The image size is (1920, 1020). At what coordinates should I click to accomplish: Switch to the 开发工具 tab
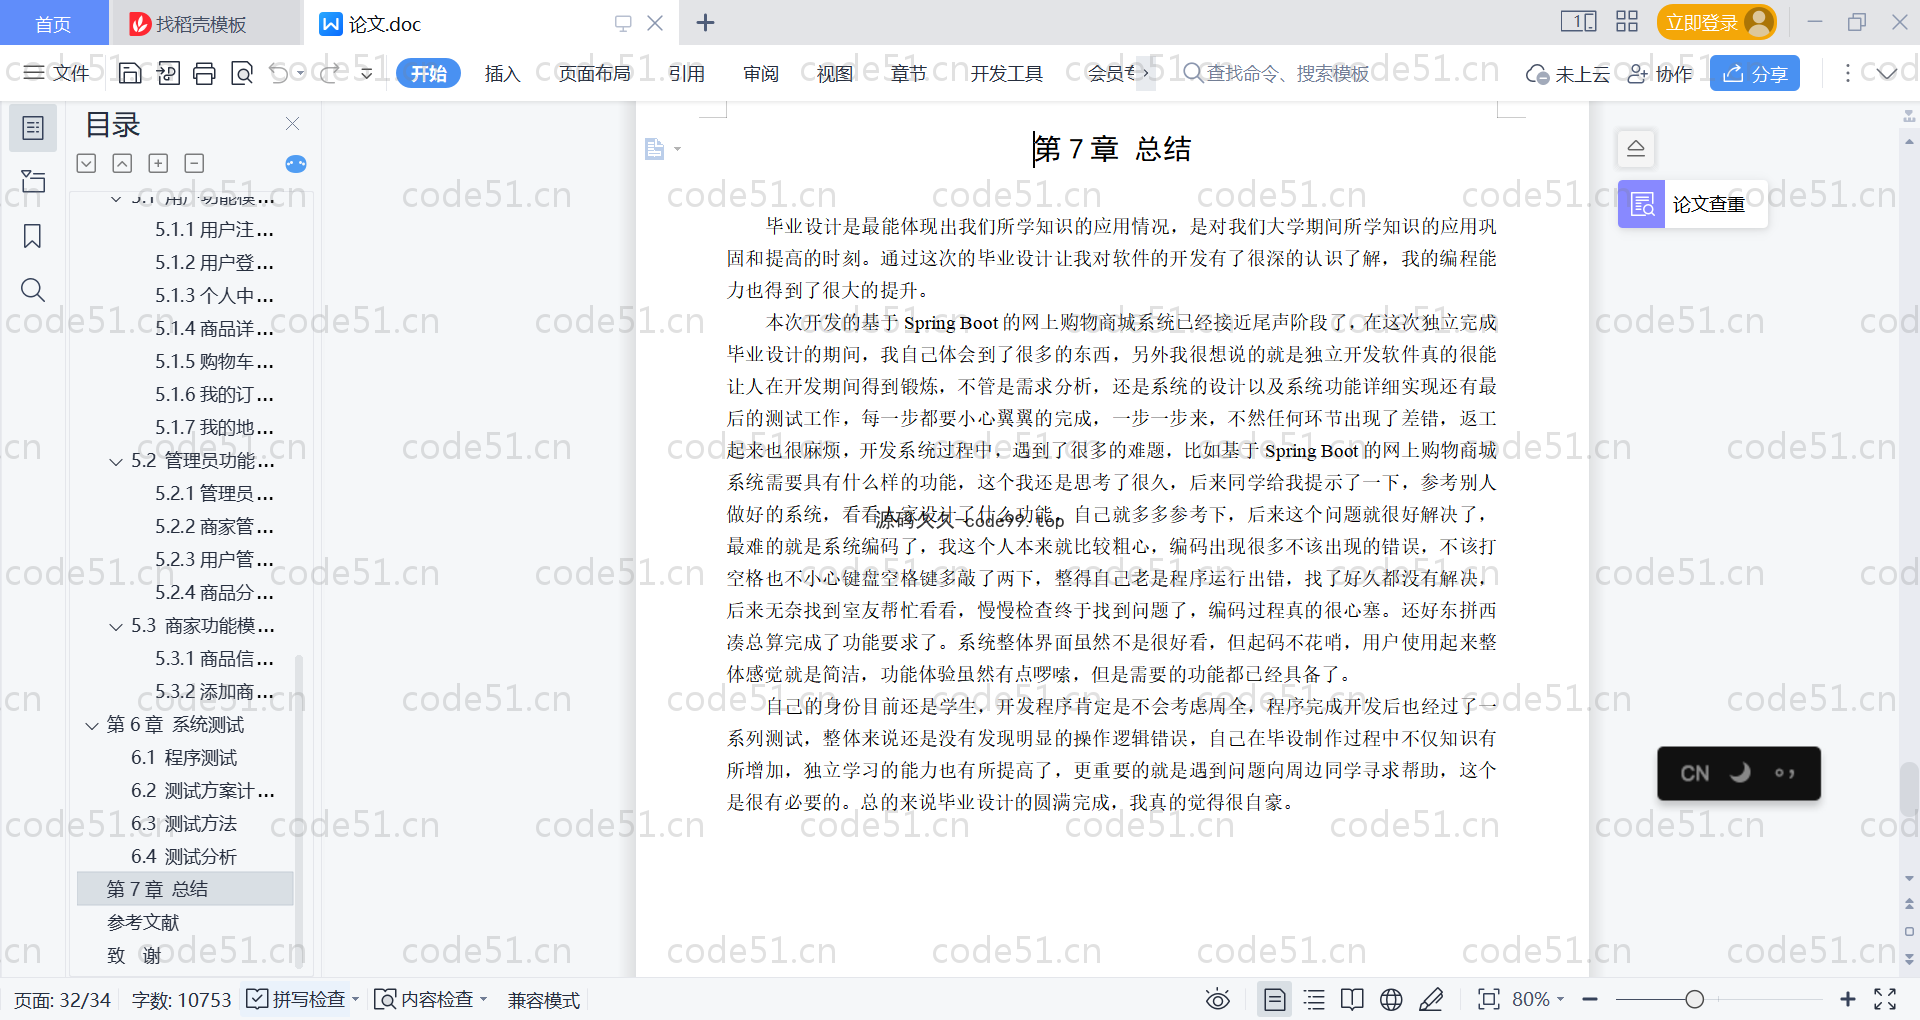click(1007, 73)
